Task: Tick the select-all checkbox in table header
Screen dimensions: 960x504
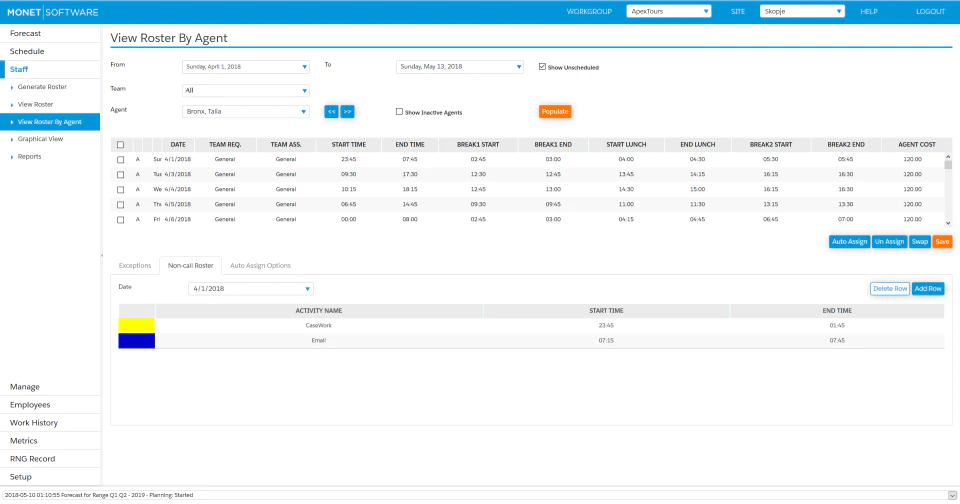Action: tap(121, 145)
